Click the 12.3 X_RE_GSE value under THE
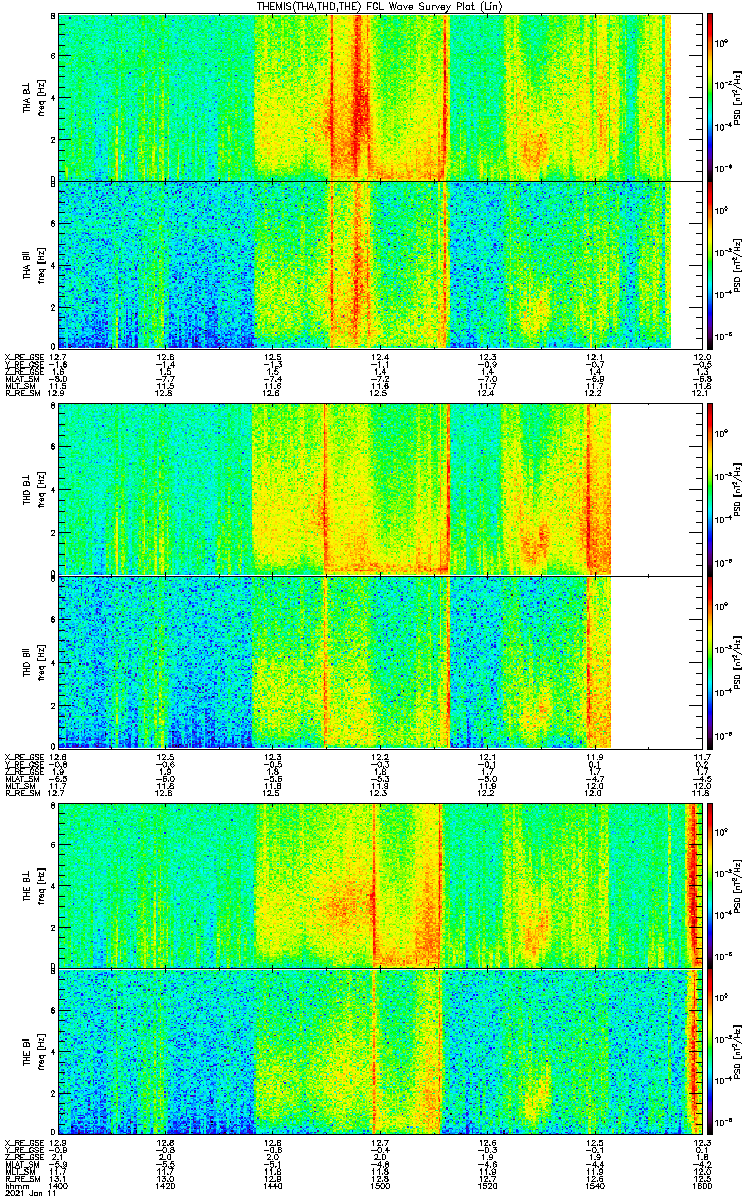Screen dimensions: 750x1200 pyautogui.click(x=702, y=1143)
